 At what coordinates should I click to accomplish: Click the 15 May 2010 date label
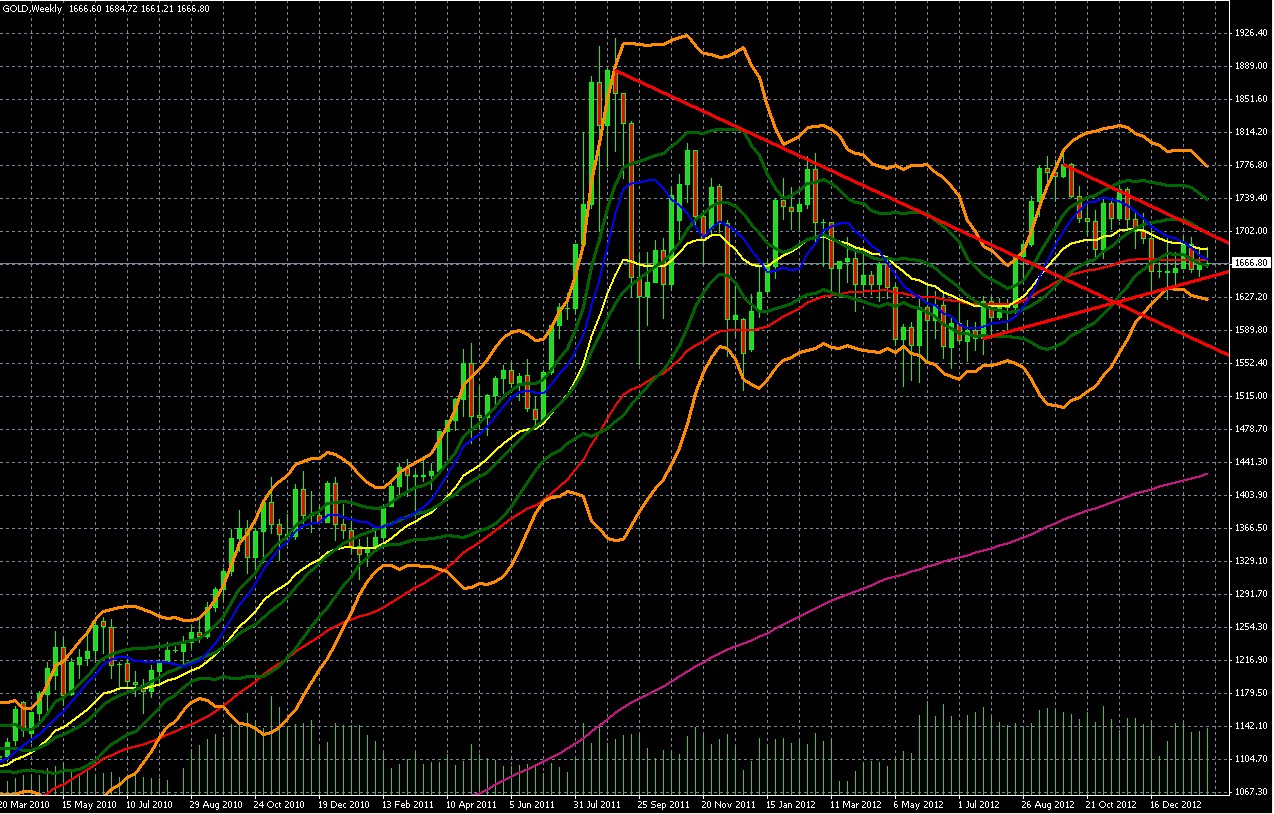click(x=85, y=804)
